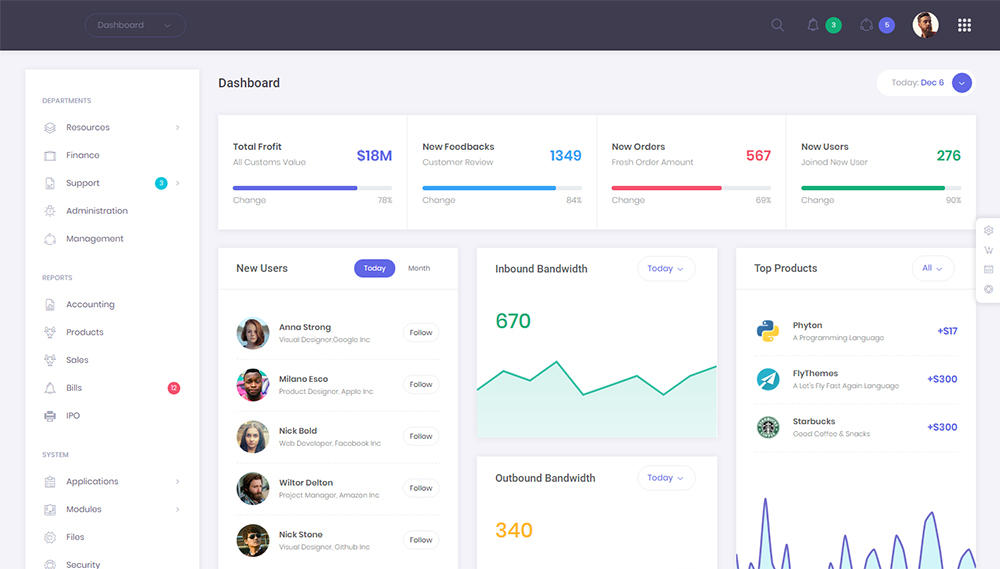Expand the Resources submenu arrow
Image resolution: width=1000 pixels, height=569 pixels.
(x=178, y=128)
